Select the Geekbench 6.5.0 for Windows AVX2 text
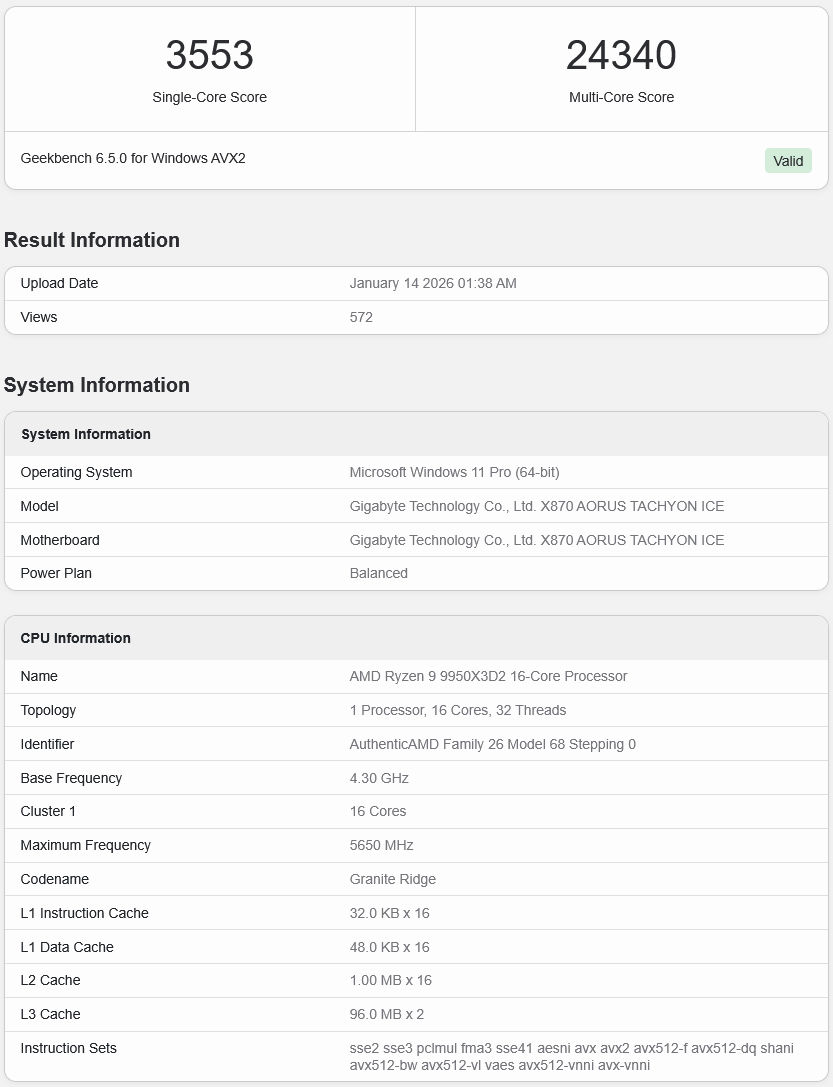This screenshot has width=833, height=1087. 133,158
